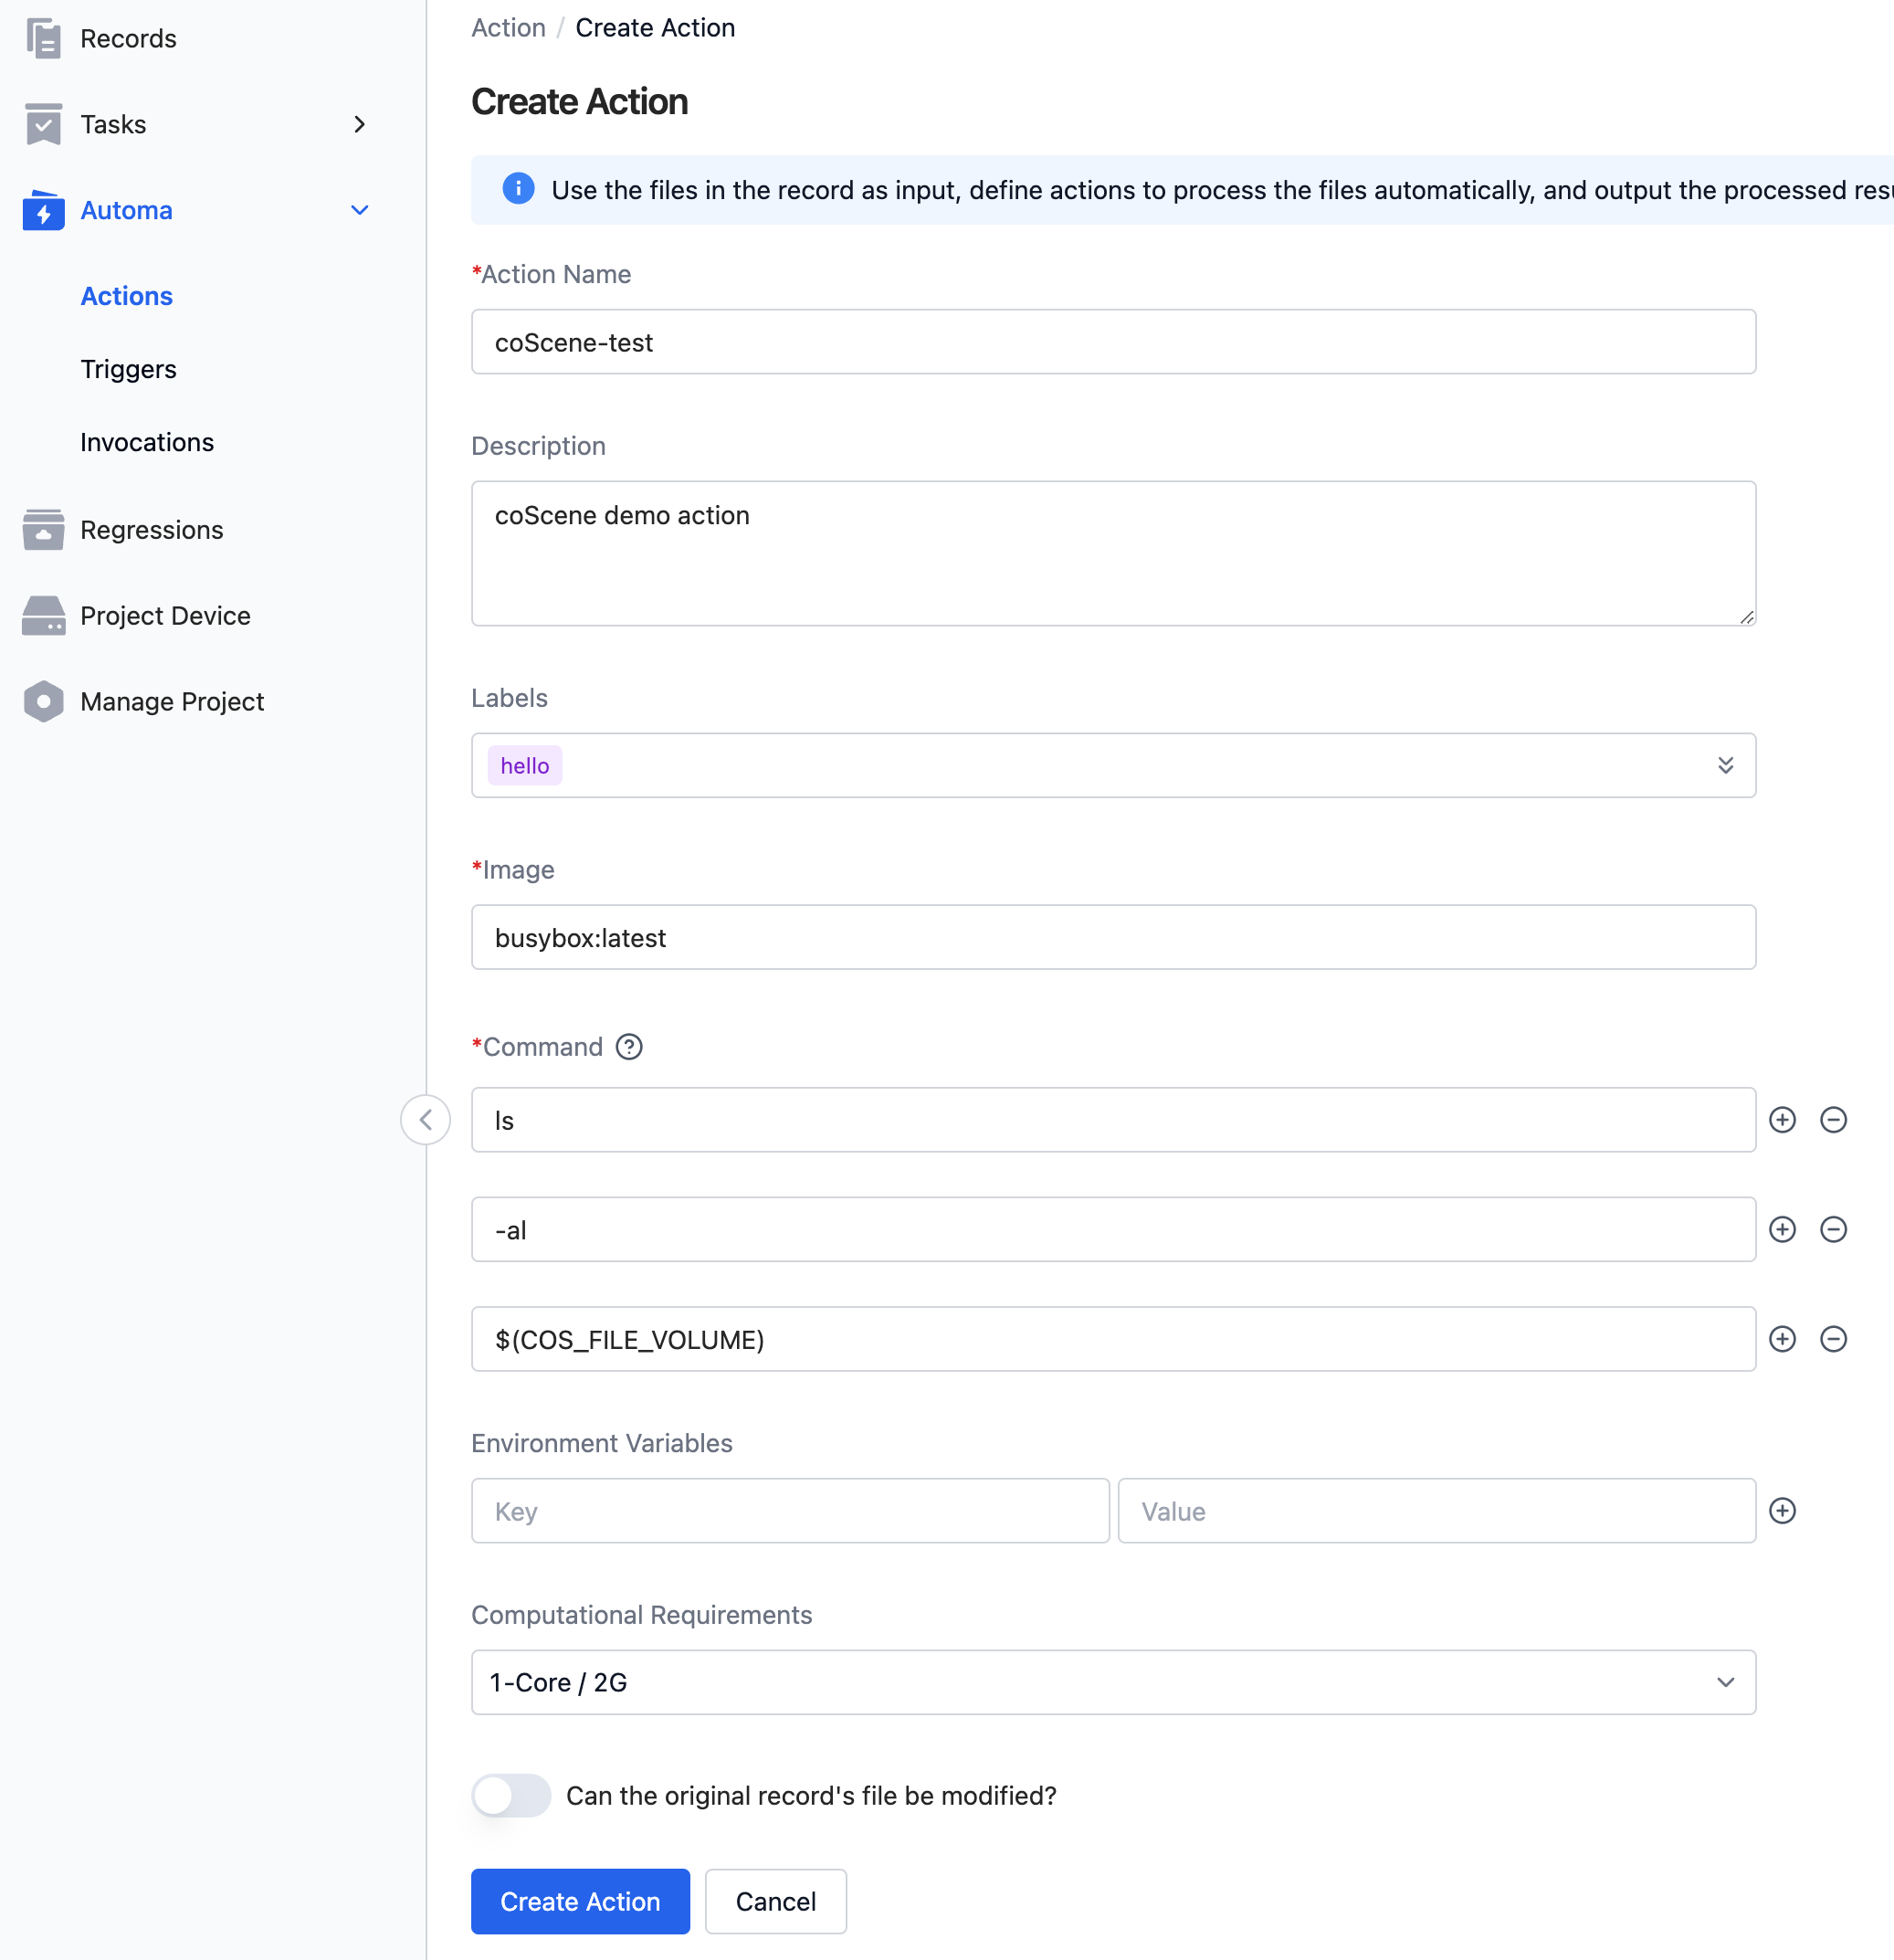
Task: Navigate to Actions menu item
Action: [126, 294]
